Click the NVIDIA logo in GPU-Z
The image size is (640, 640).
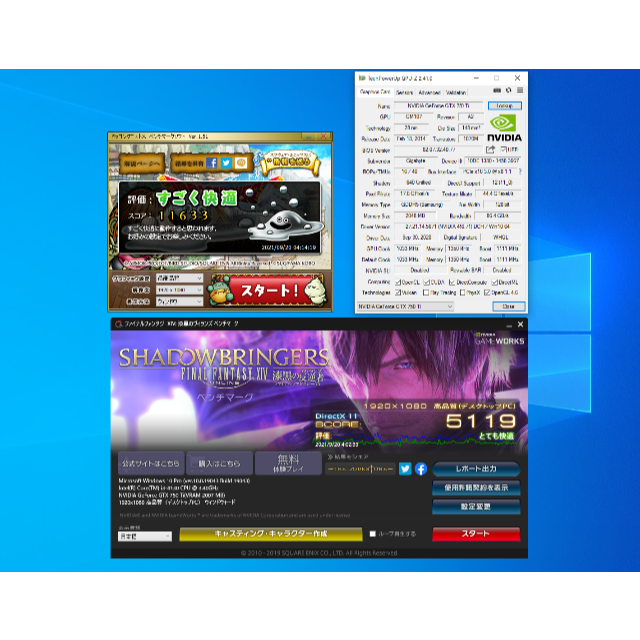click(504, 128)
